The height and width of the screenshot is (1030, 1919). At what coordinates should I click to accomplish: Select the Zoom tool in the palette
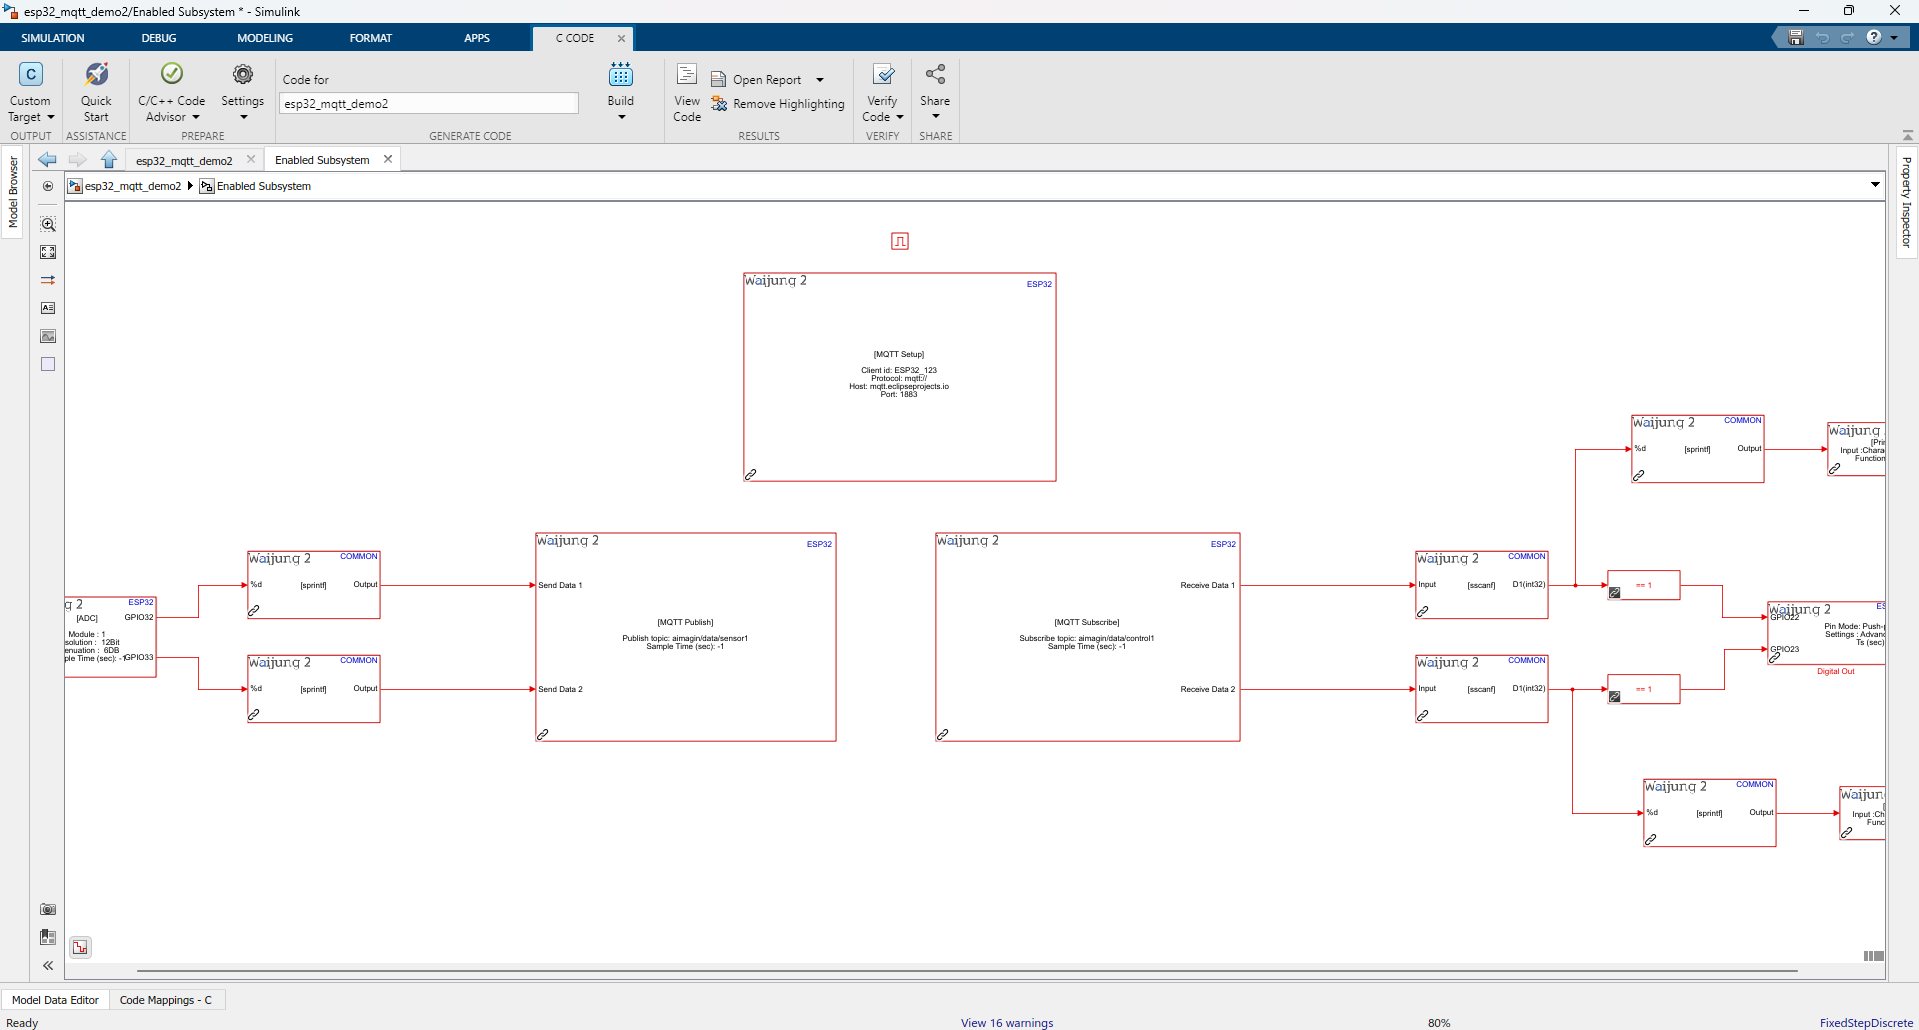[x=48, y=224]
